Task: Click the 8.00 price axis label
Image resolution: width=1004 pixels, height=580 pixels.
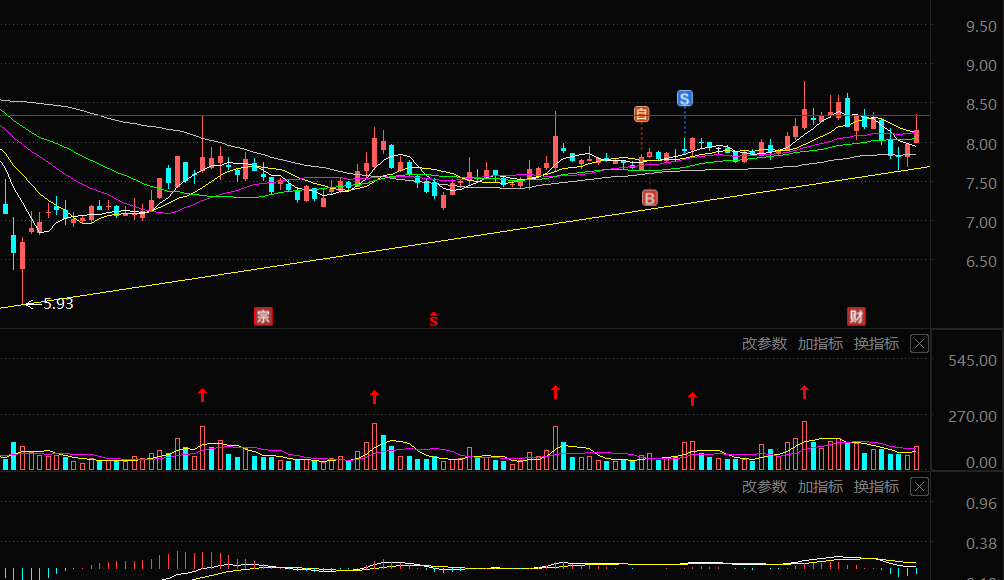Action: pos(981,145)
